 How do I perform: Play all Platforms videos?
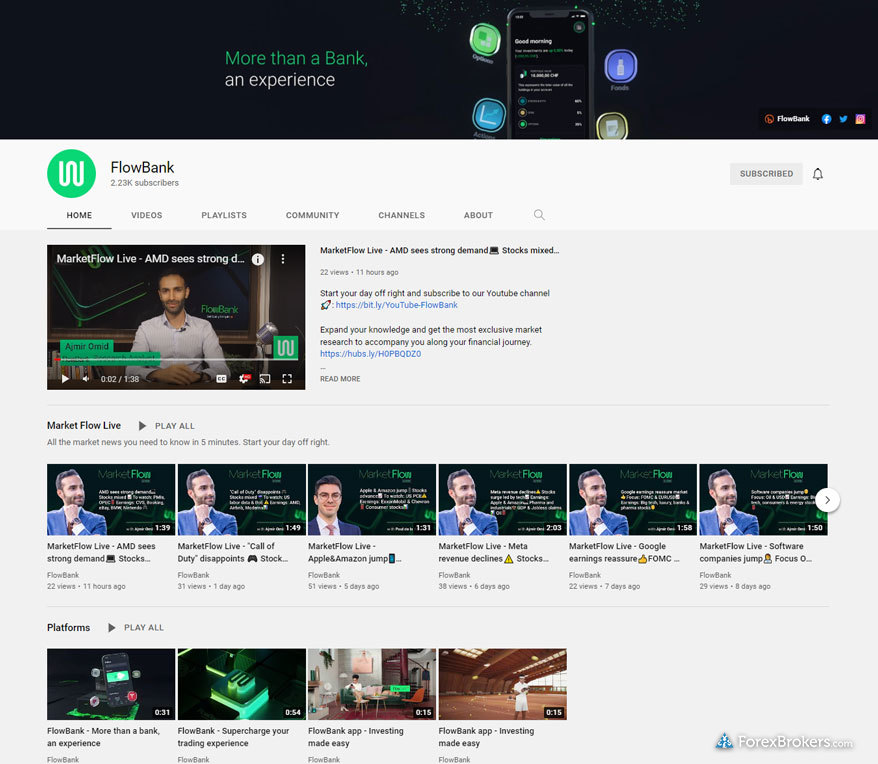click(136, 628)
